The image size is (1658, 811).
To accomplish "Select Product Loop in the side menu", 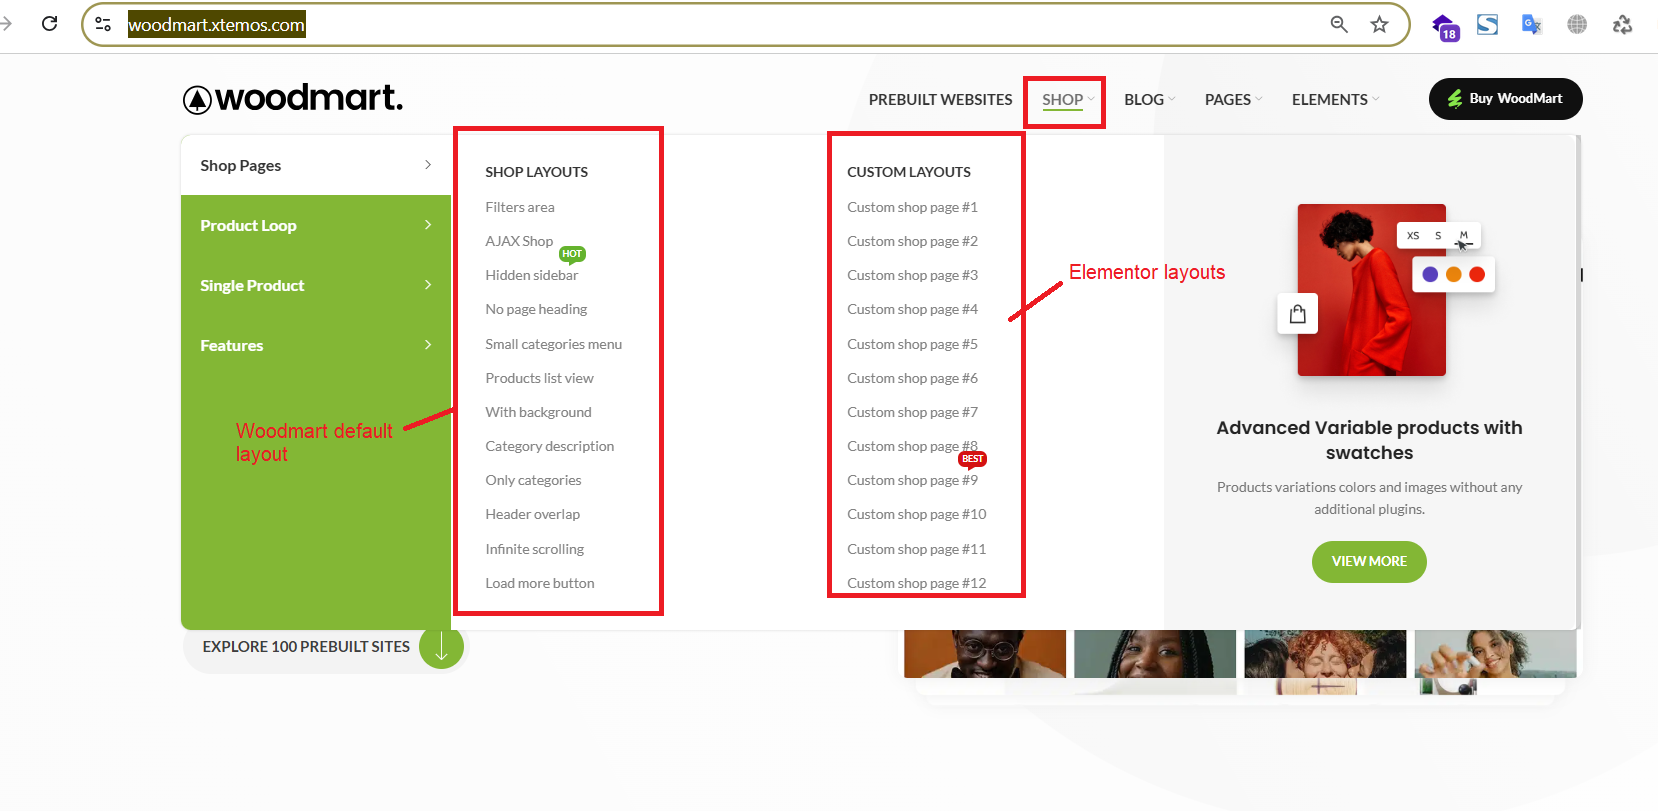I will (x=316, y=225).
